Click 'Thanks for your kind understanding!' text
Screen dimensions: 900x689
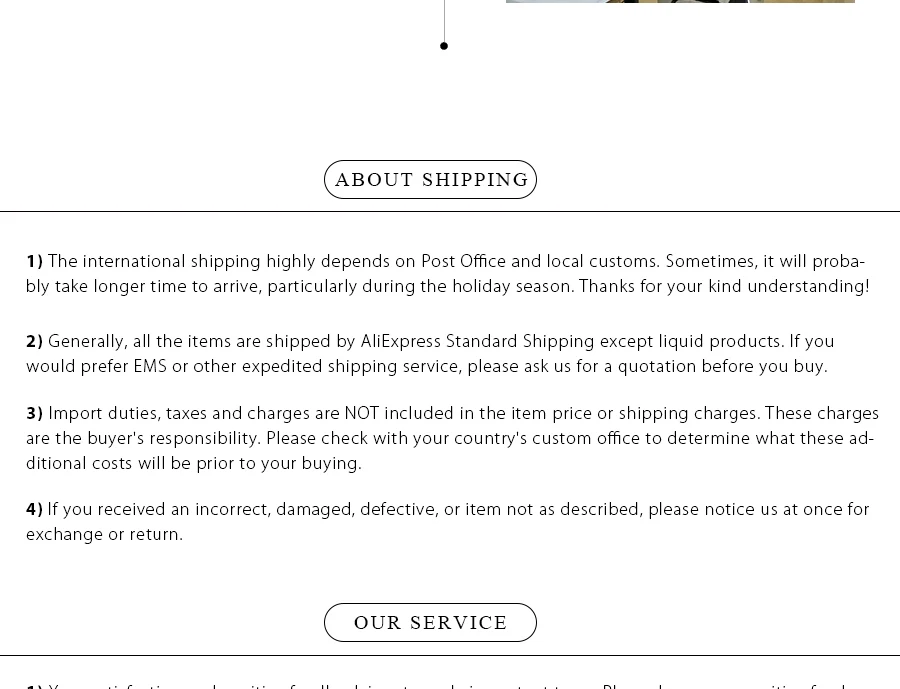pyautogui.click(x=724, y=286)
